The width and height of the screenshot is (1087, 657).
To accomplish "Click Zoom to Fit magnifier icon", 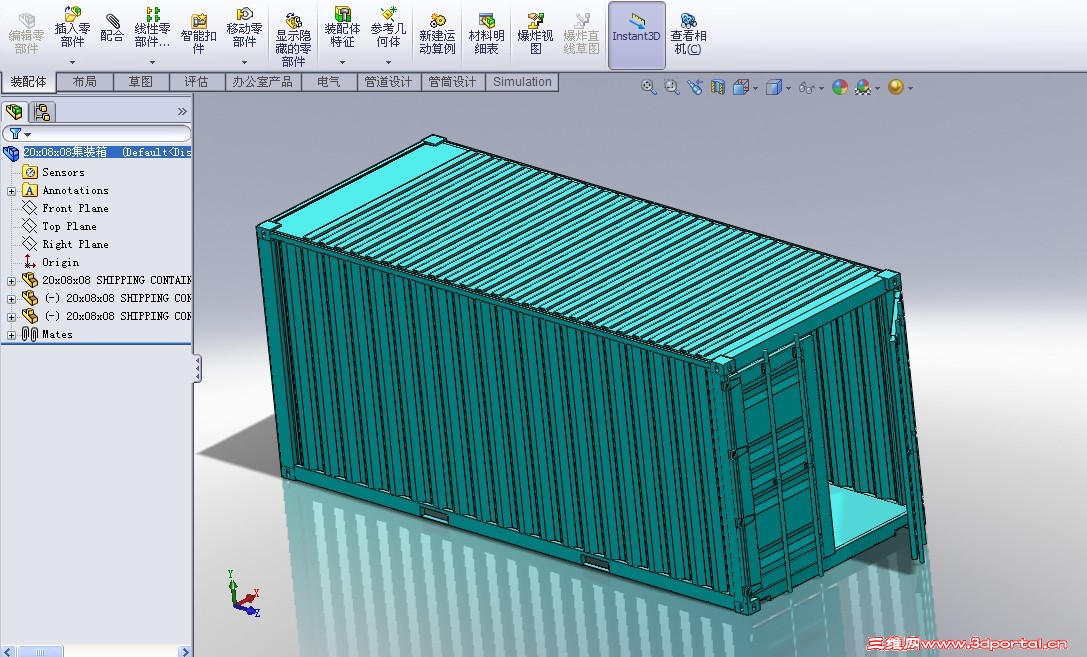I will (648, 87).
